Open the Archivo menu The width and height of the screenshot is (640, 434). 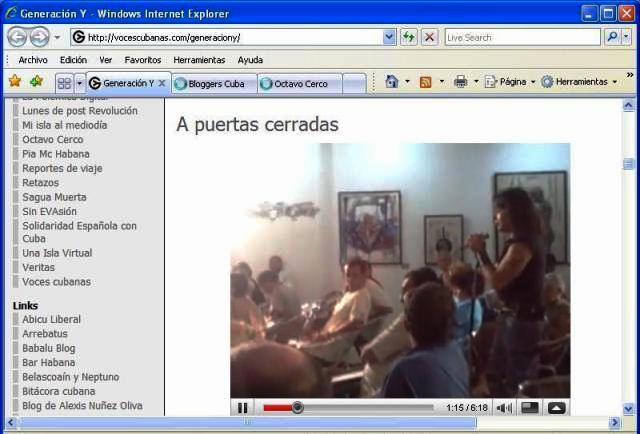tap(33, 60)
